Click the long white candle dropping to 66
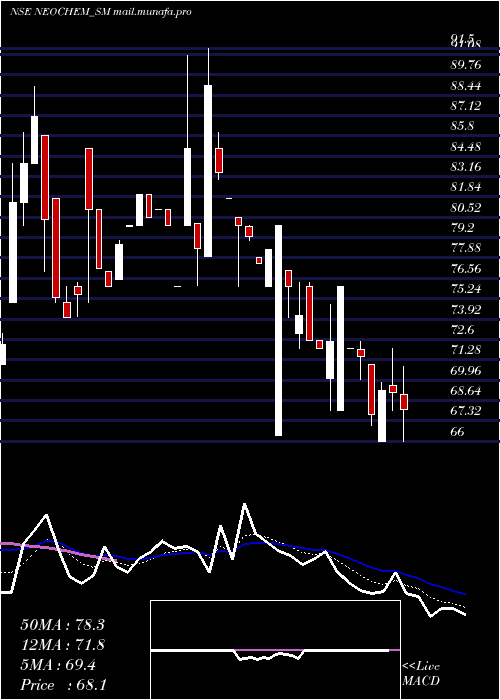Image resolution: width=500 pixels, height=700 pixels. pos(278,330)
